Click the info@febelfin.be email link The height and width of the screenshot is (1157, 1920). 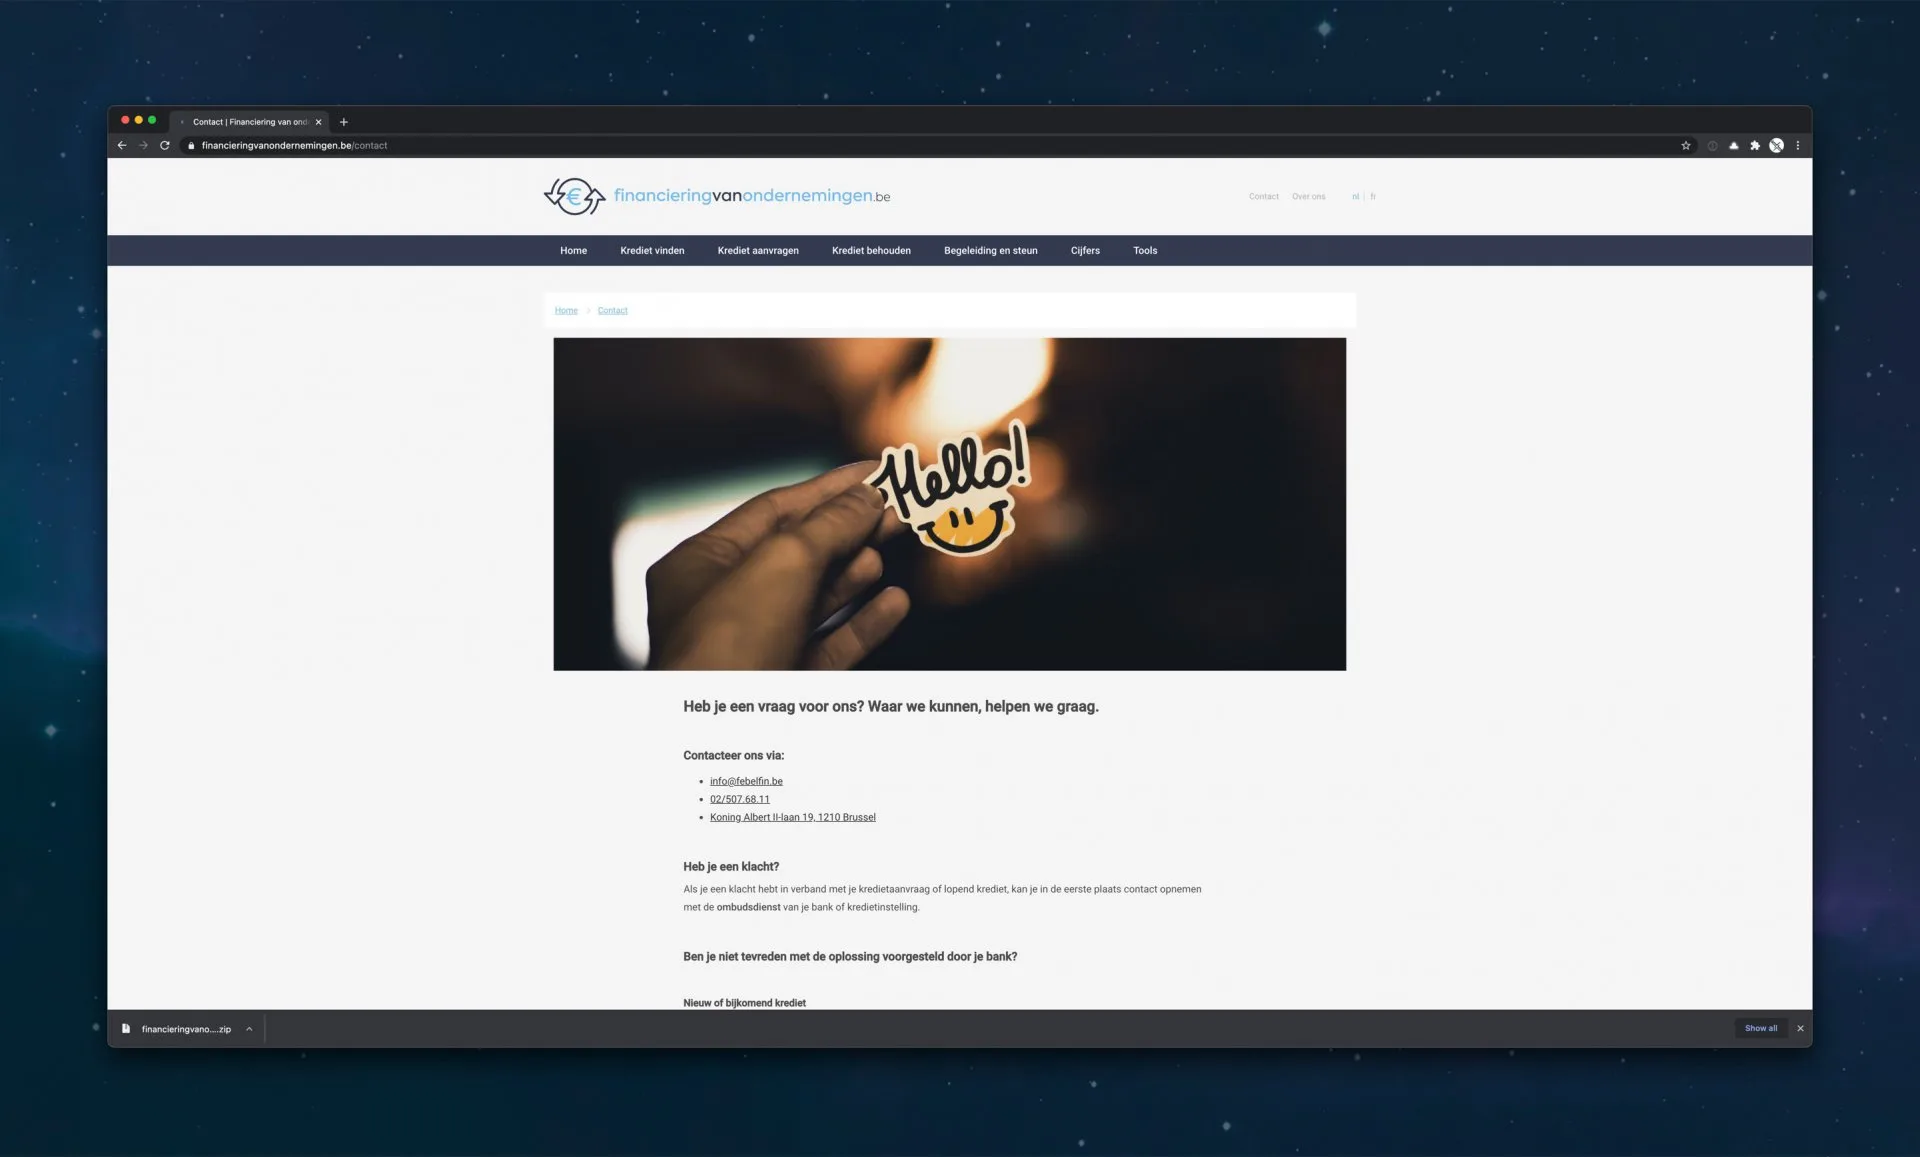point(746,781)
